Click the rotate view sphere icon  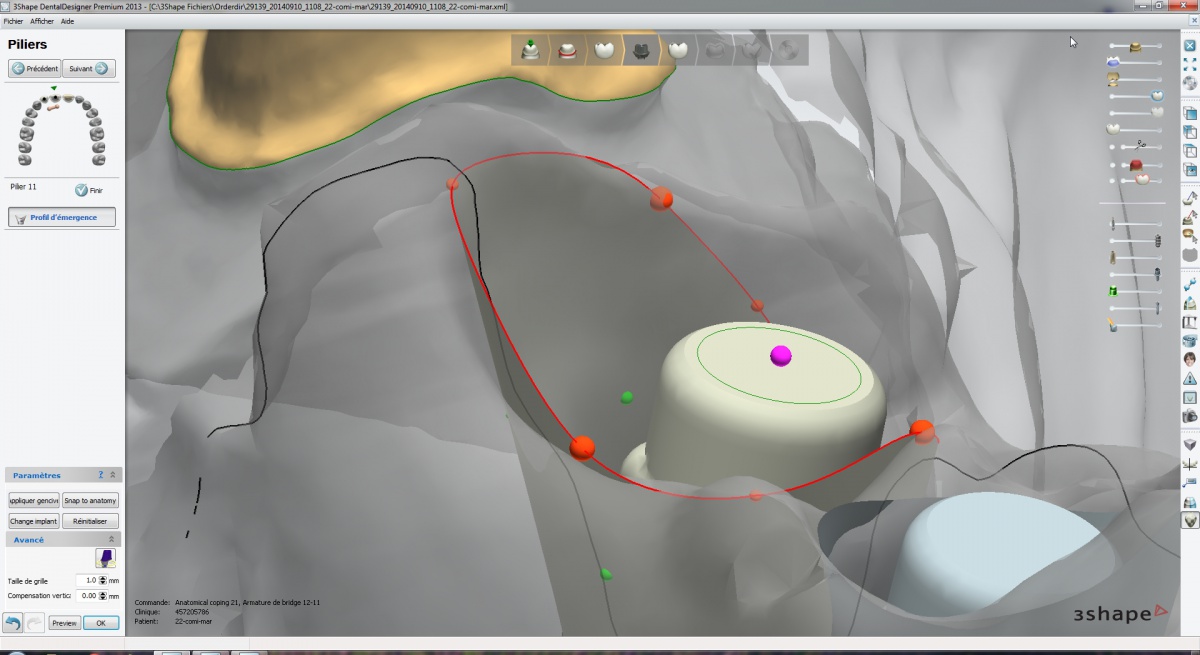point(1190,83)
